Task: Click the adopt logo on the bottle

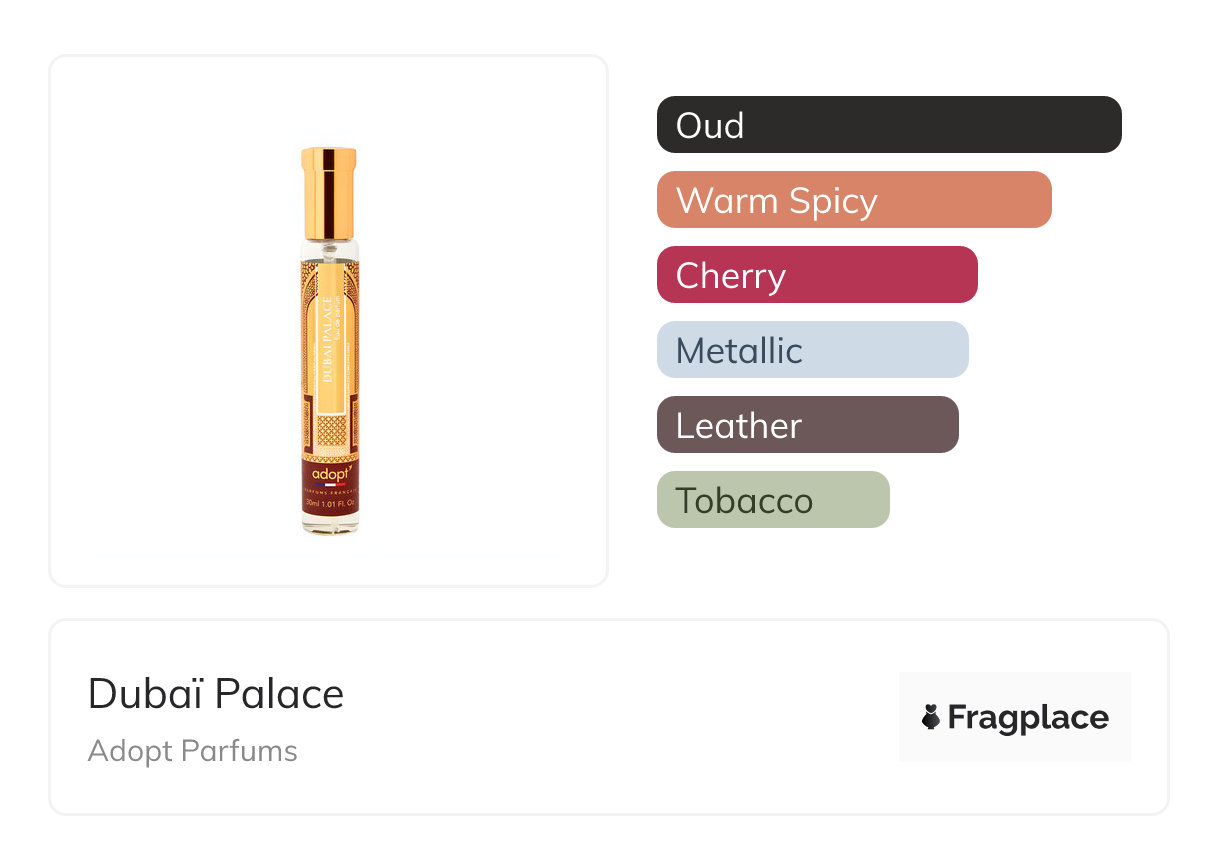Action: 329,471
